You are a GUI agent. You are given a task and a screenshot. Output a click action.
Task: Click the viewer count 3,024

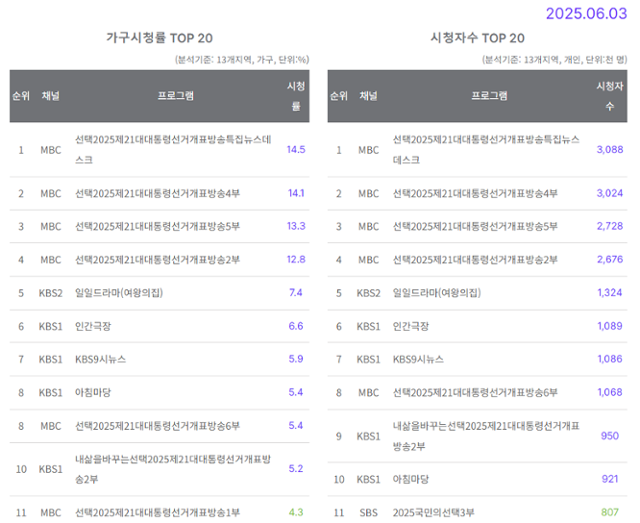tap(610, 193)
